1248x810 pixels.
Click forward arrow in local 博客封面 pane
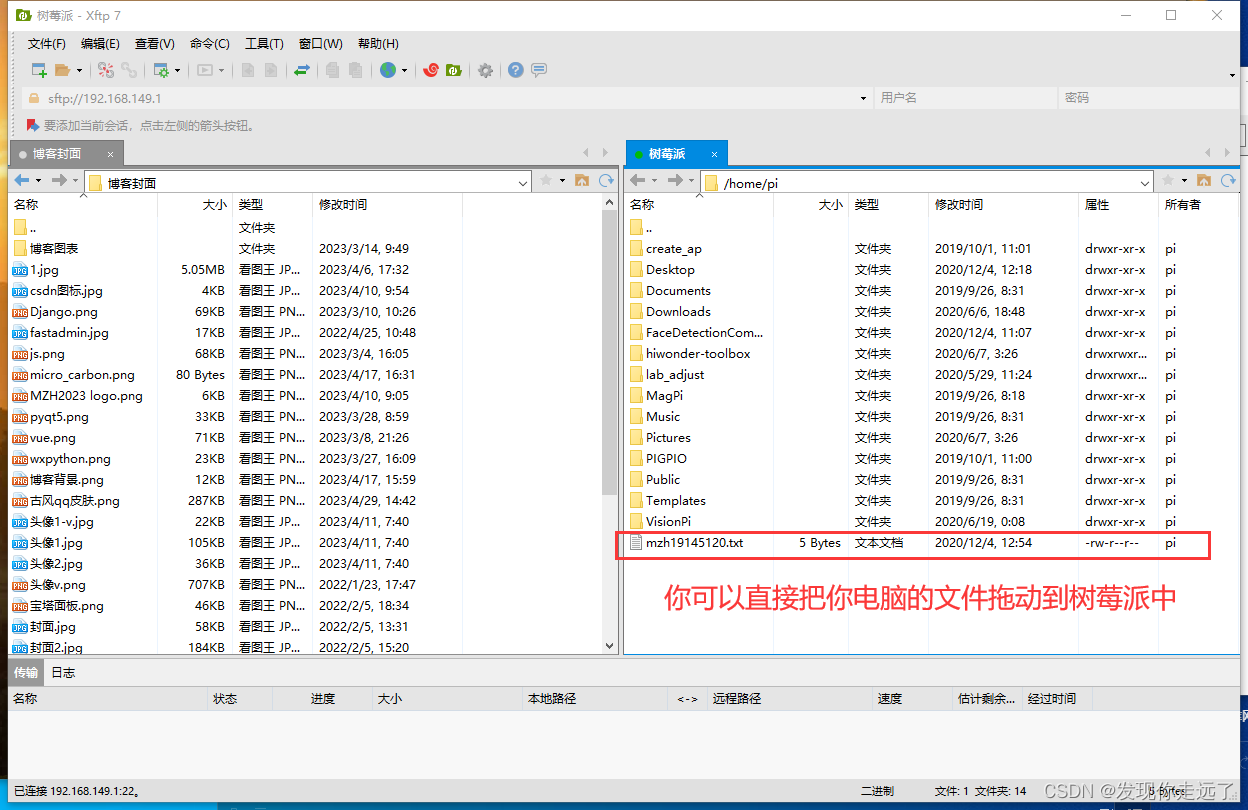(x=59, y=180)
